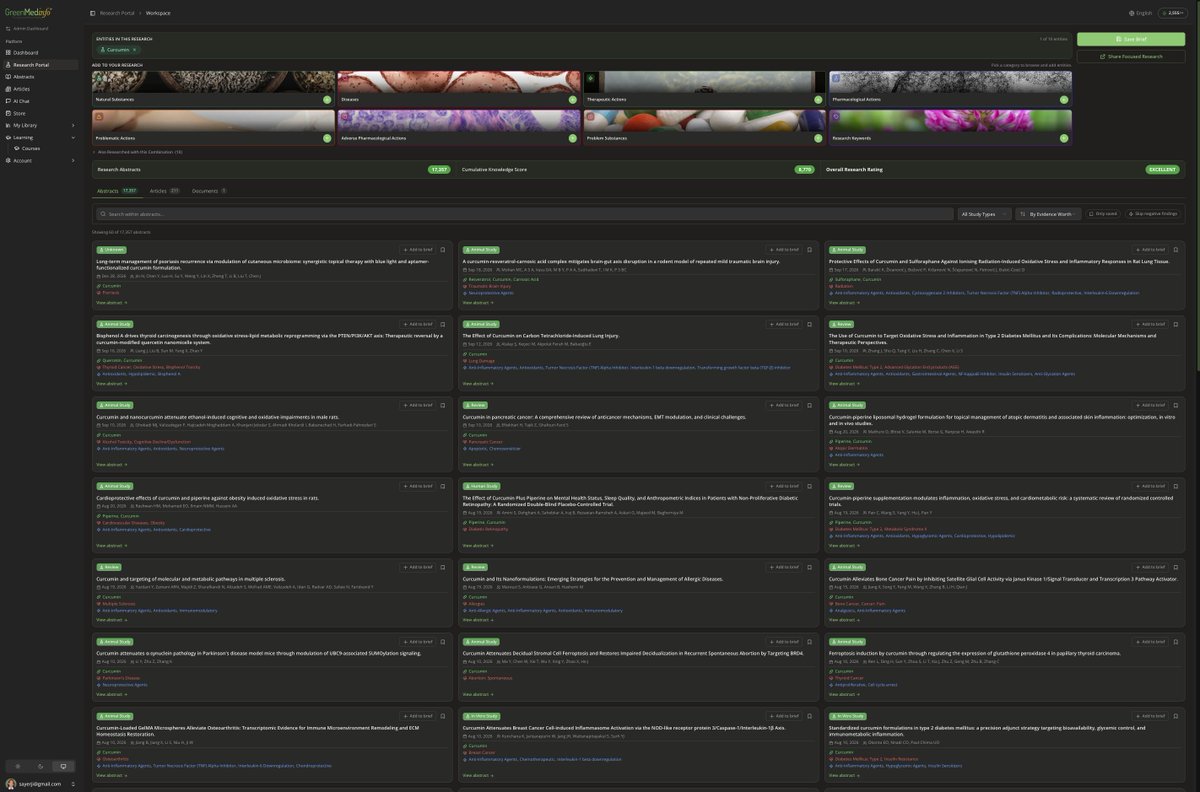1200x792 pixels.
Task: Bookmark the pancreatic cancer review abstract
Action: click(809, 405)
